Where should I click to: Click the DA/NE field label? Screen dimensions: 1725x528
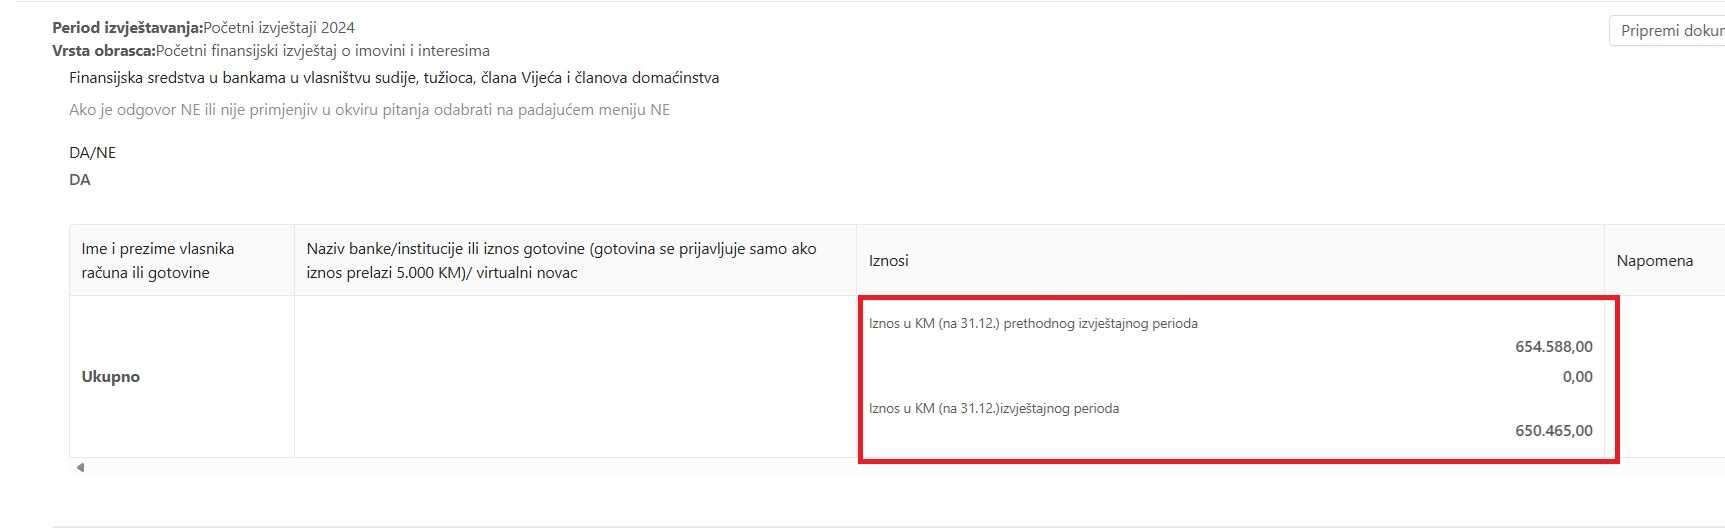(x=93, y=153)
